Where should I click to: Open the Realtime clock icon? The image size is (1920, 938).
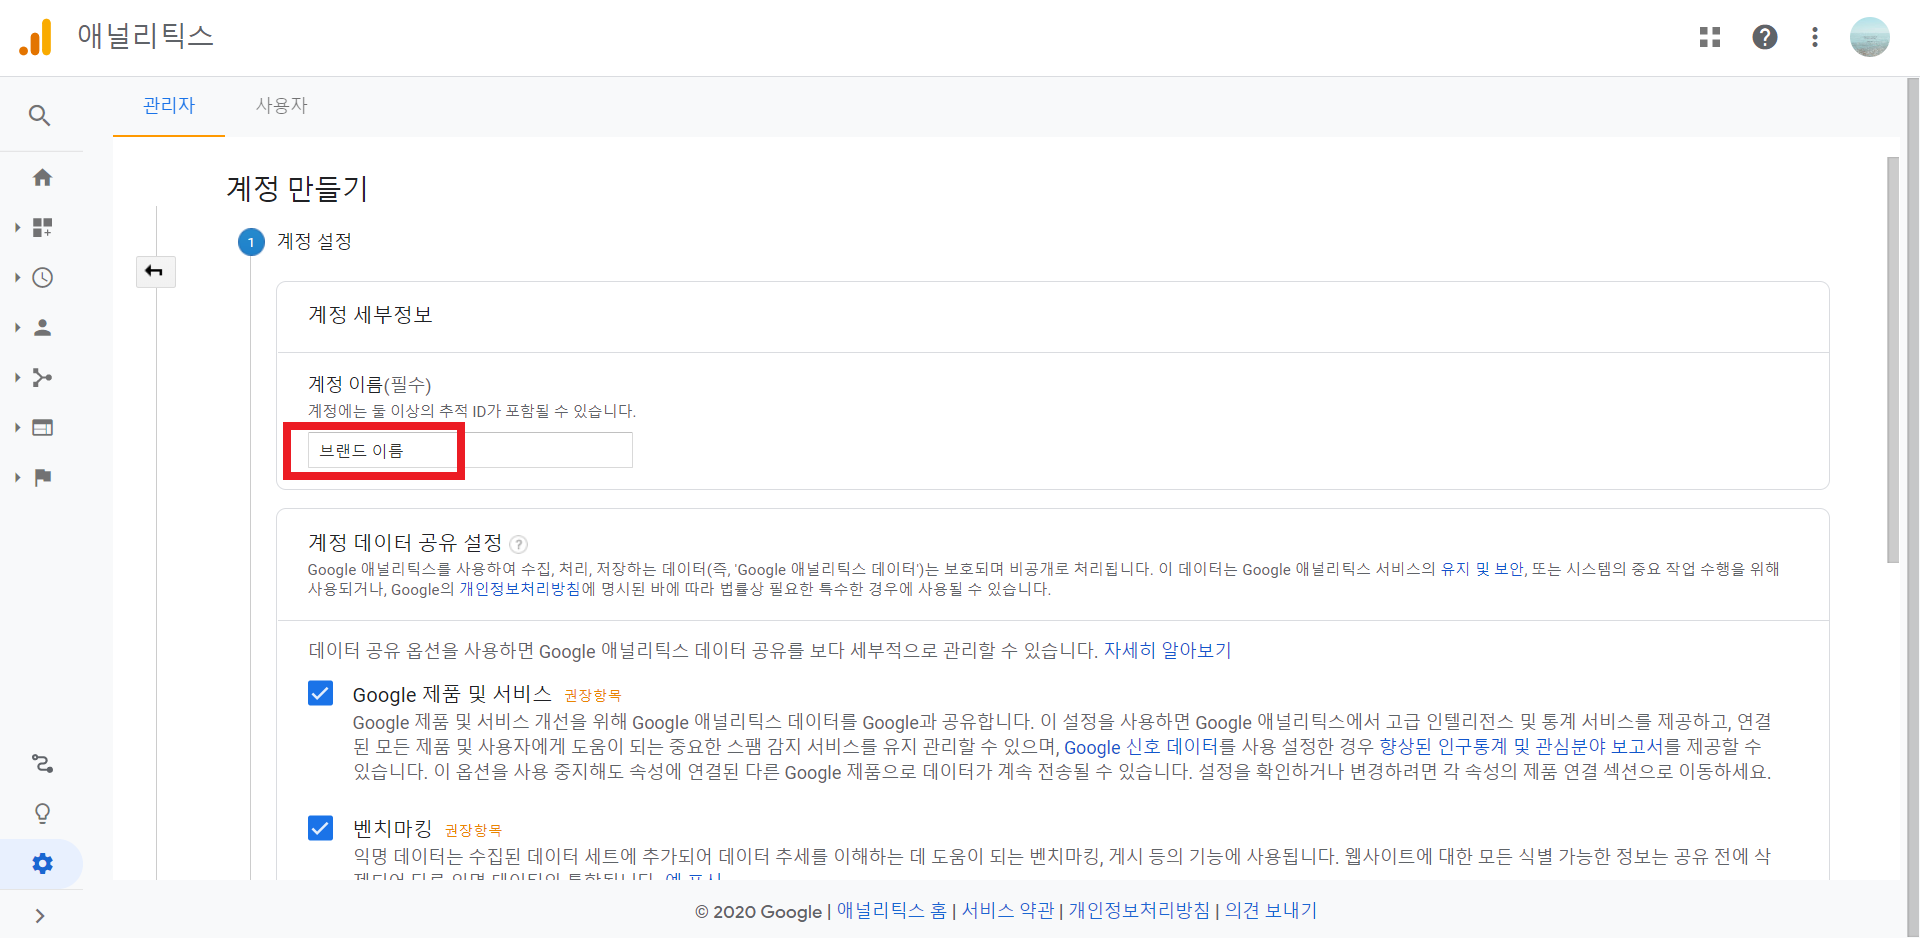pos(42,277)
